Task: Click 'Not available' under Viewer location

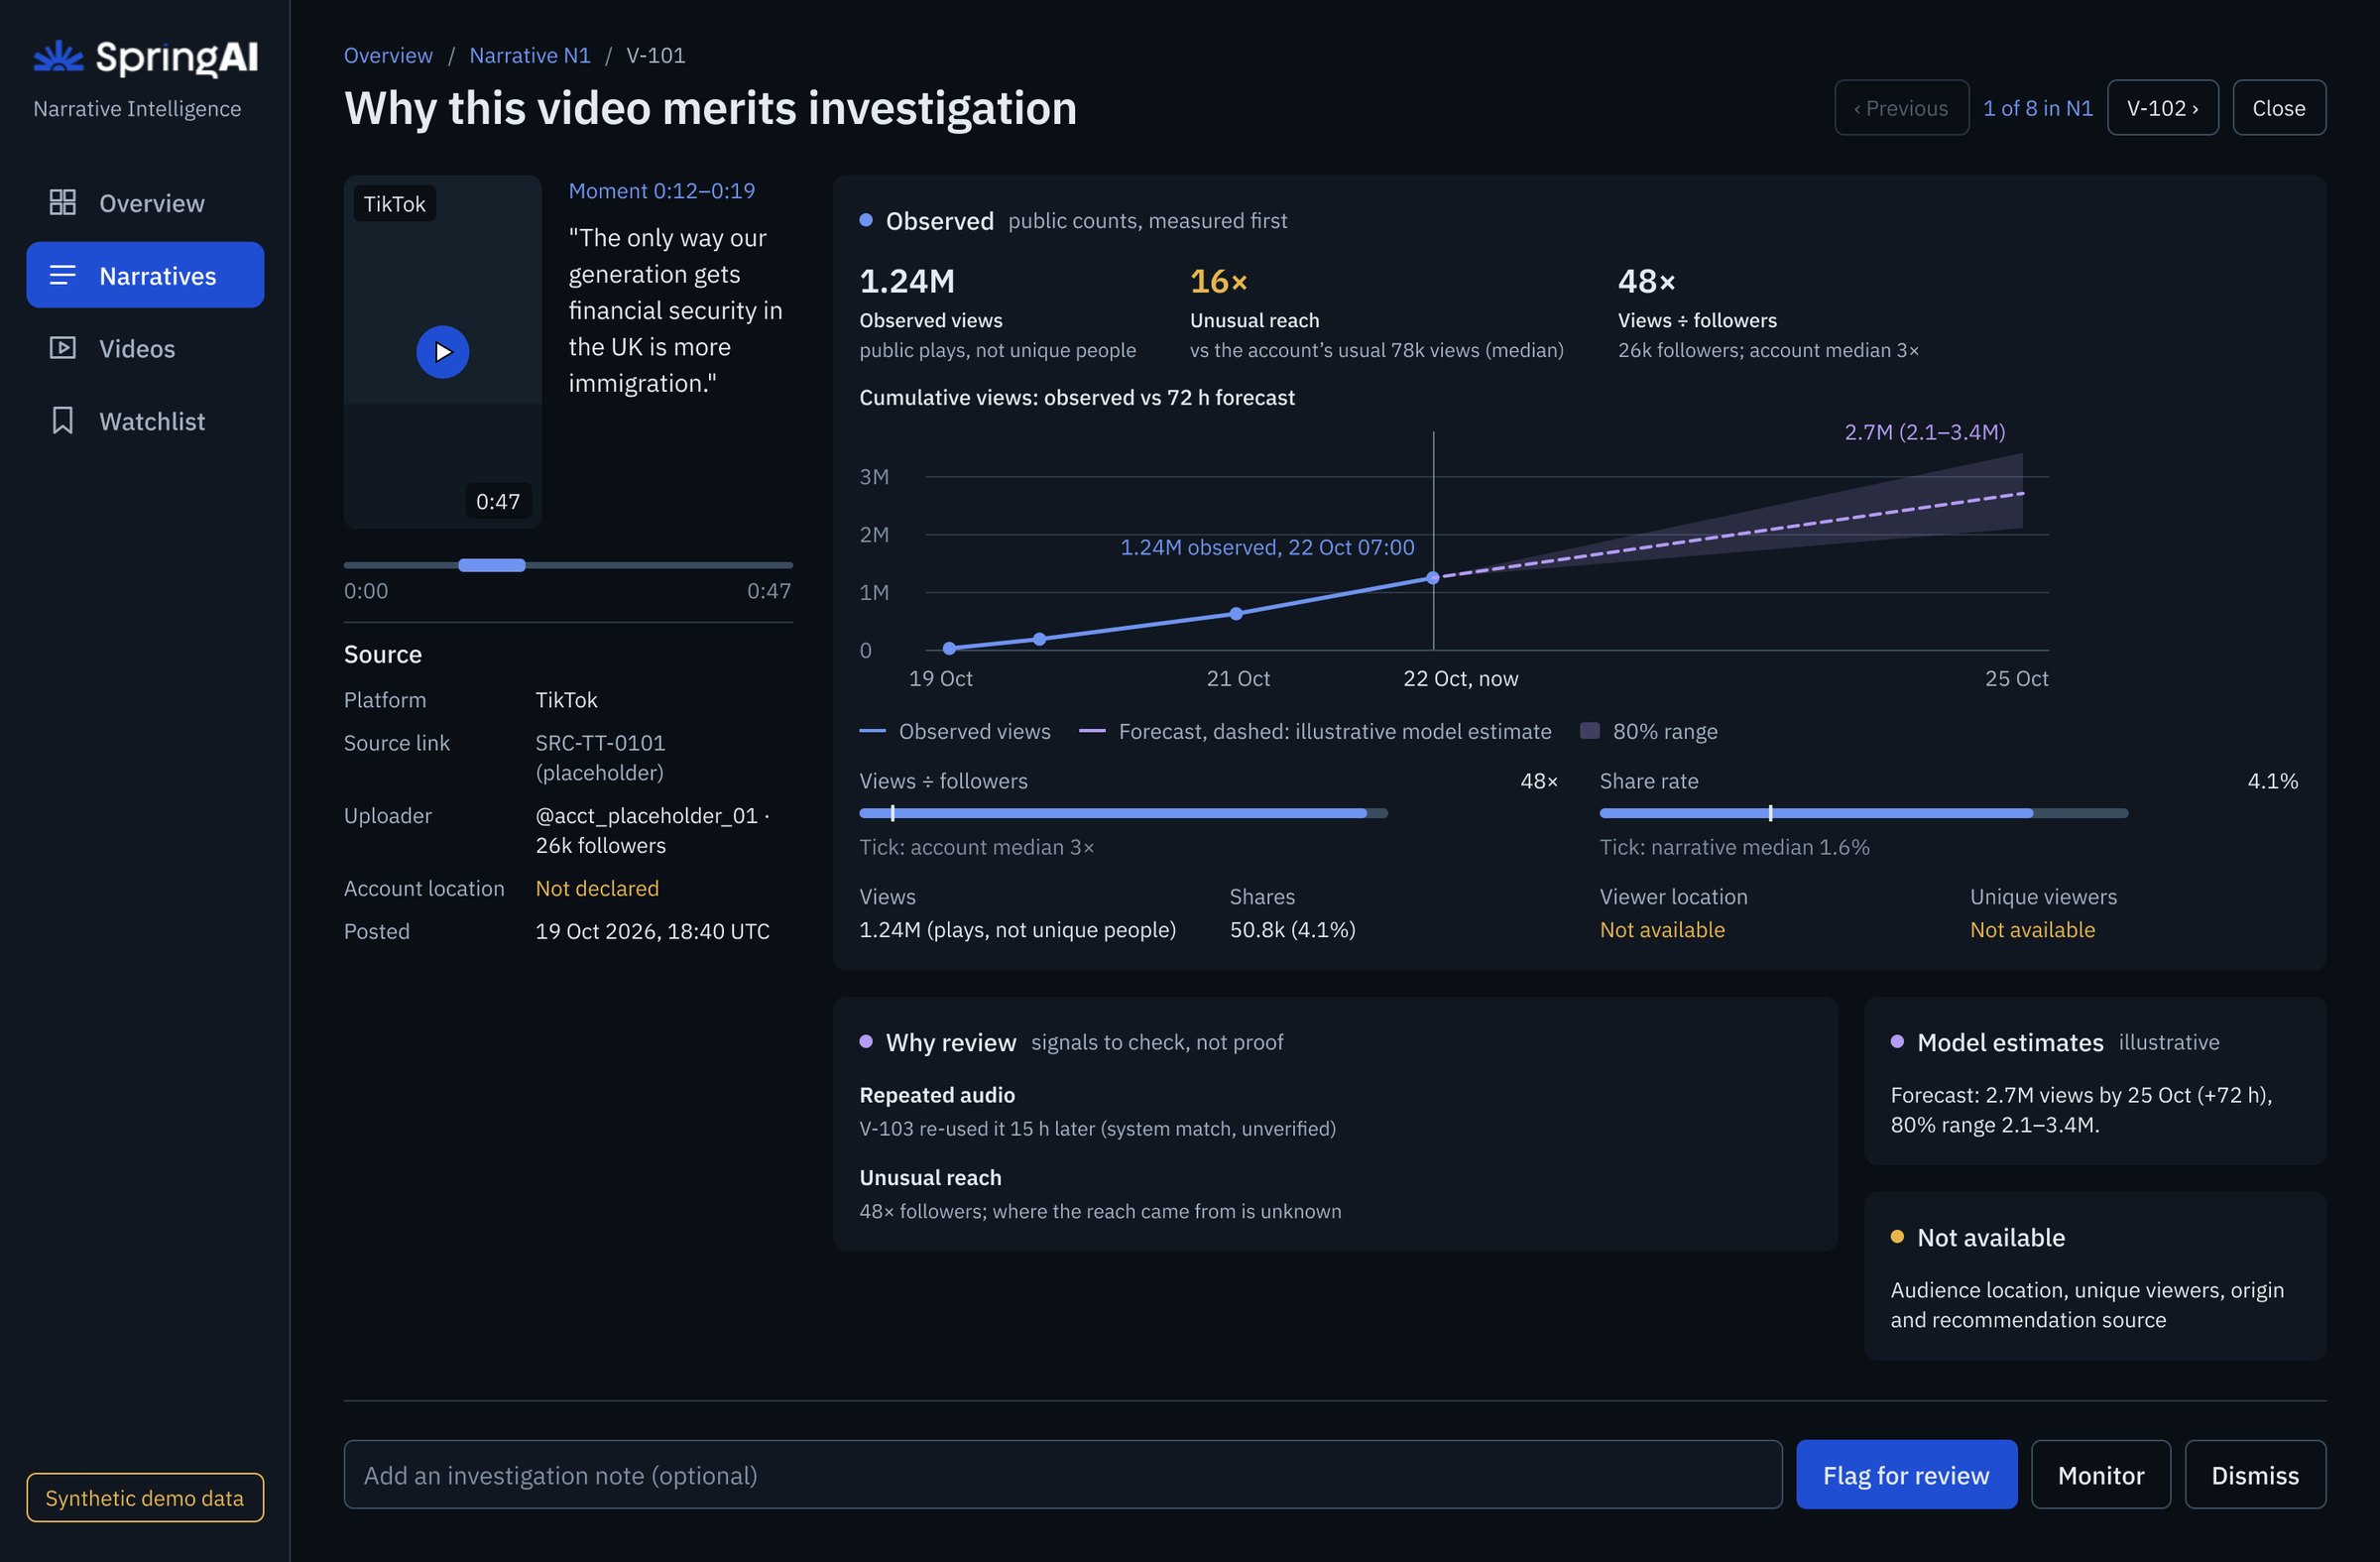Action: pyautogui.click(x=1662, y=929)
